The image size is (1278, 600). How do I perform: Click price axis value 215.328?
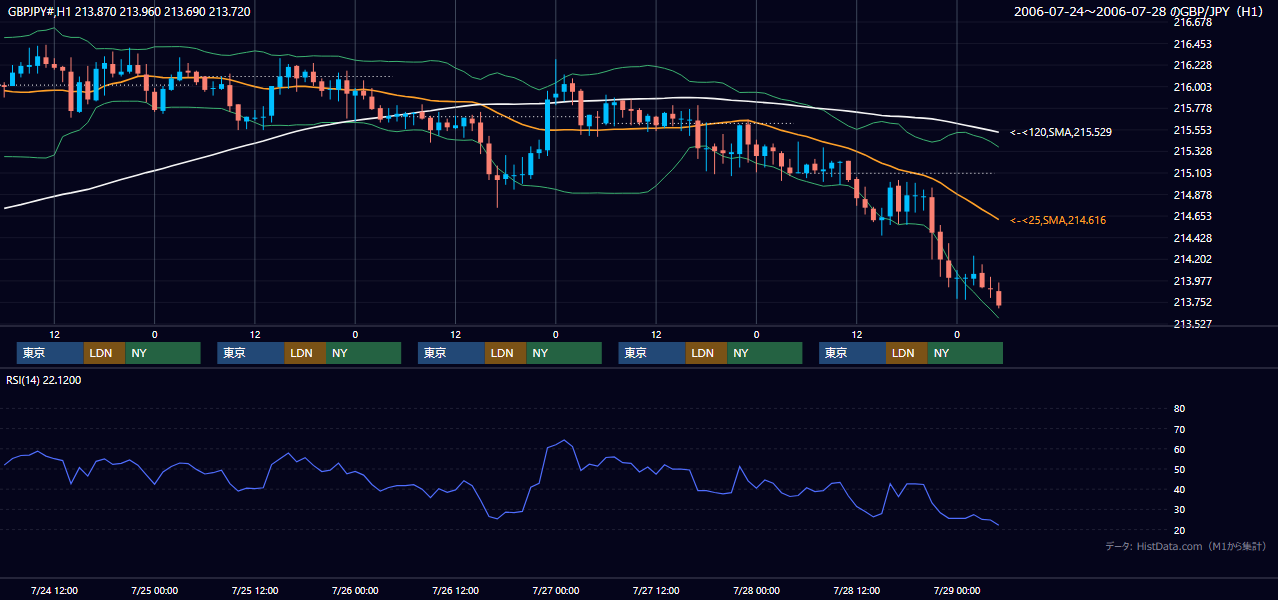(1192, 151)
